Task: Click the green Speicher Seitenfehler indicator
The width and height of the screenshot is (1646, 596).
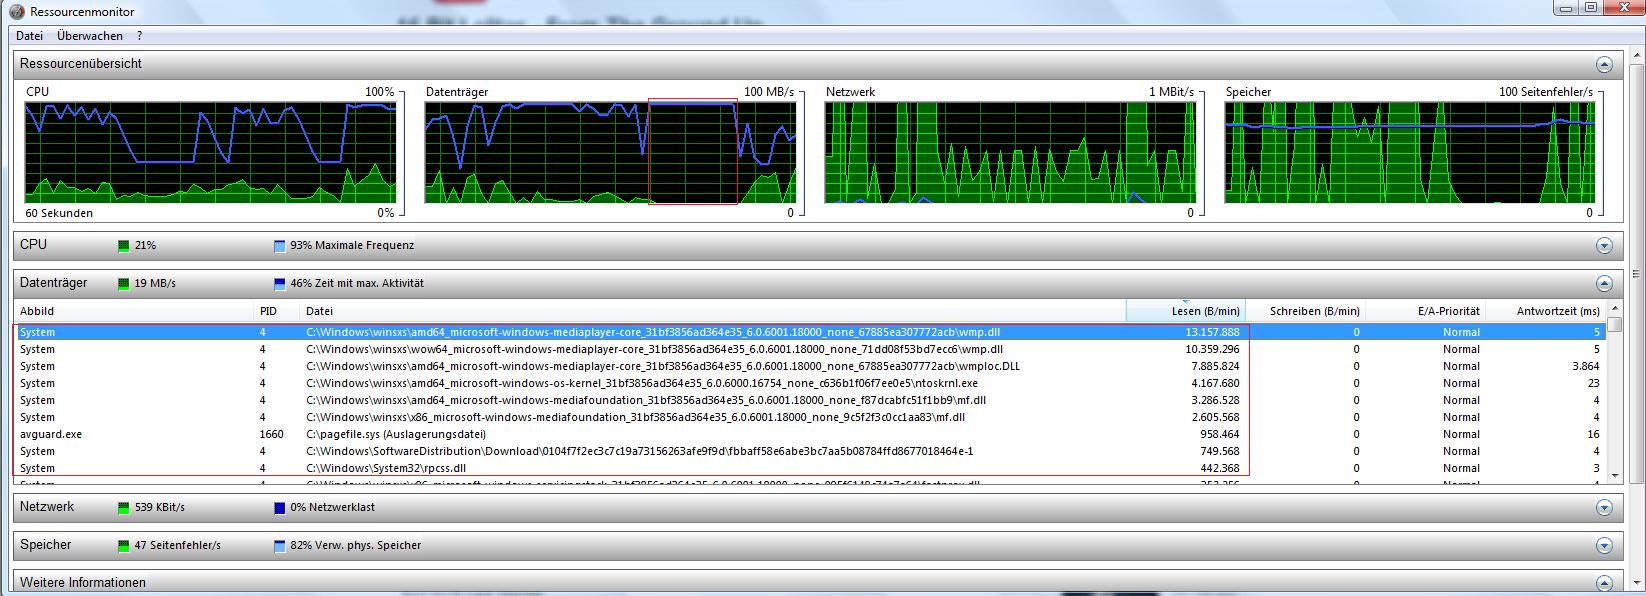Action: 124,545
